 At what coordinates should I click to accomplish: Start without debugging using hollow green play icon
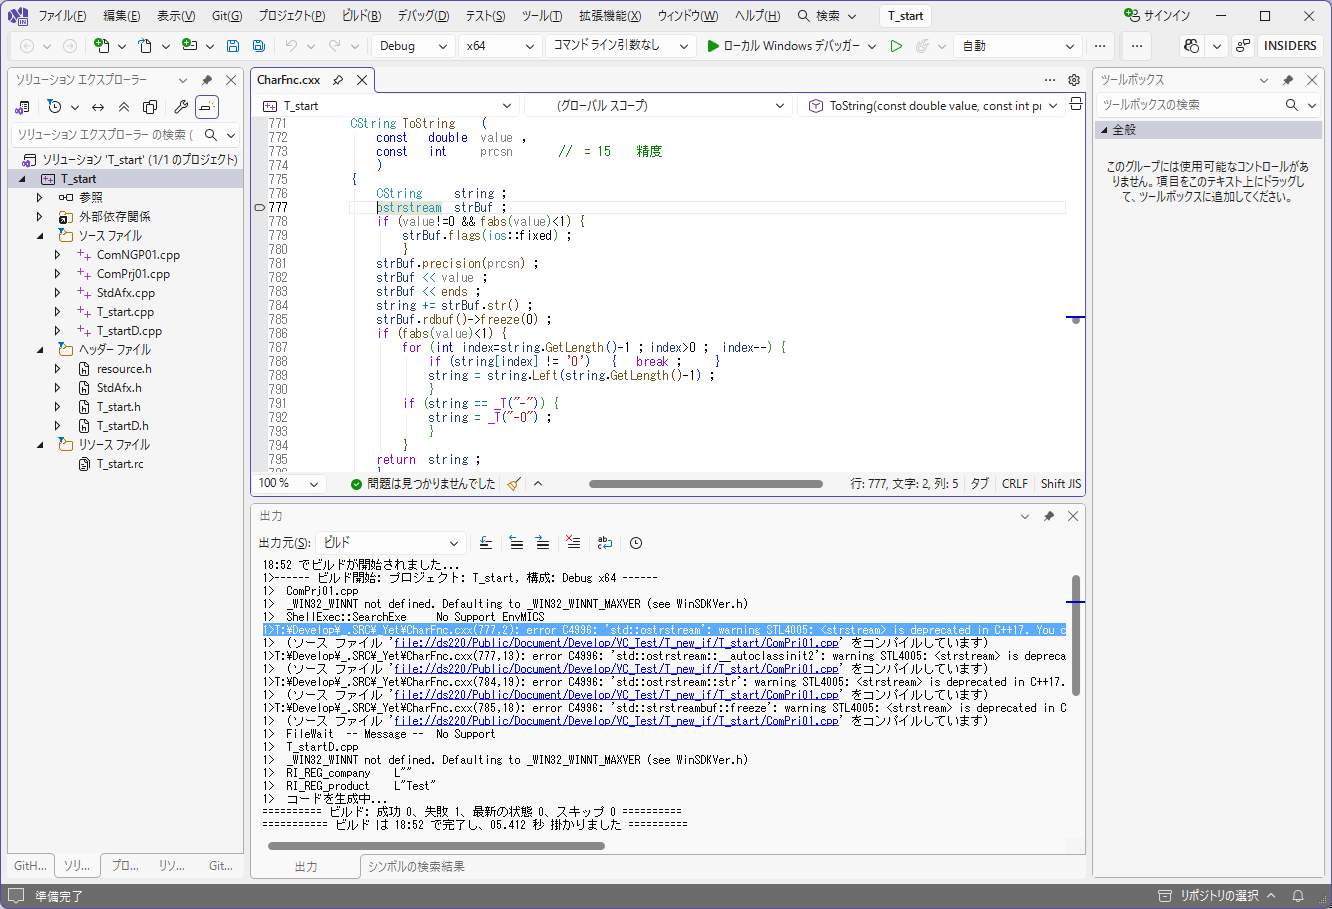click(x=896, y=46)
